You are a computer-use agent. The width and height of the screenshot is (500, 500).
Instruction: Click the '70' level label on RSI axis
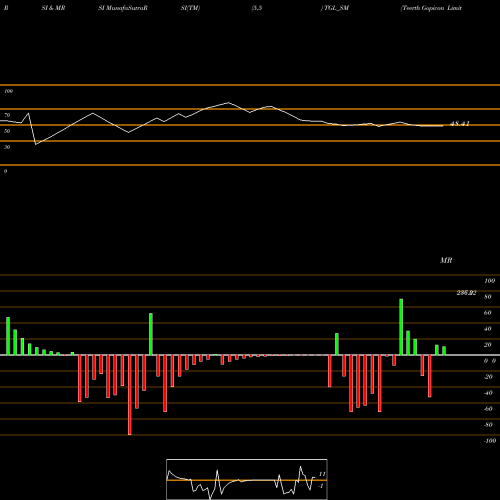7,115
